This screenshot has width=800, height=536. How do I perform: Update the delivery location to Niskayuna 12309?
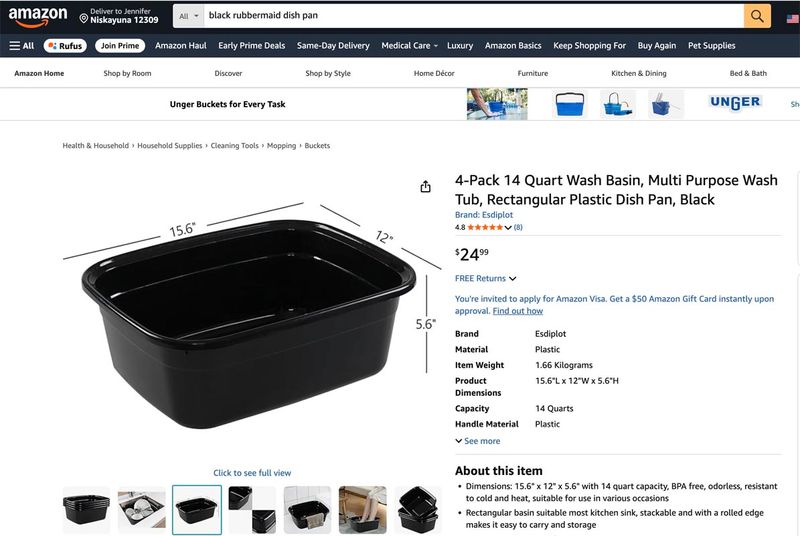point(119,16)
